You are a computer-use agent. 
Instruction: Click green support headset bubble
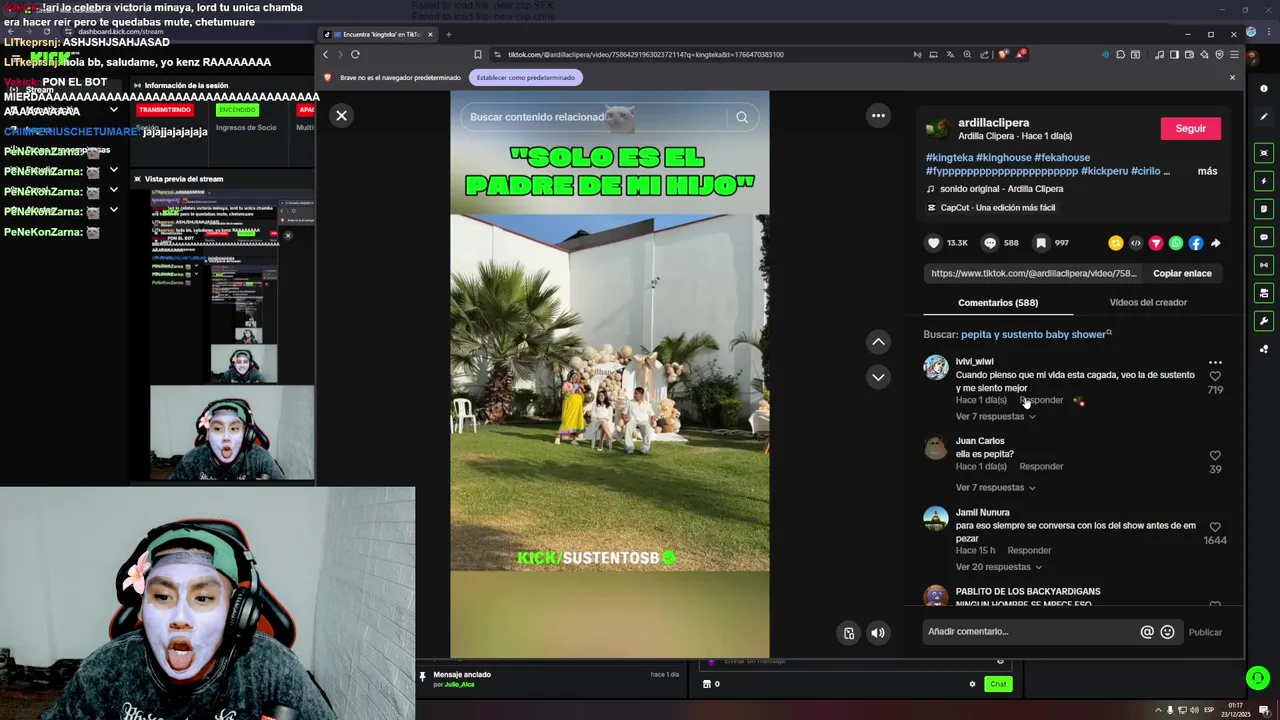[1258, 678]
